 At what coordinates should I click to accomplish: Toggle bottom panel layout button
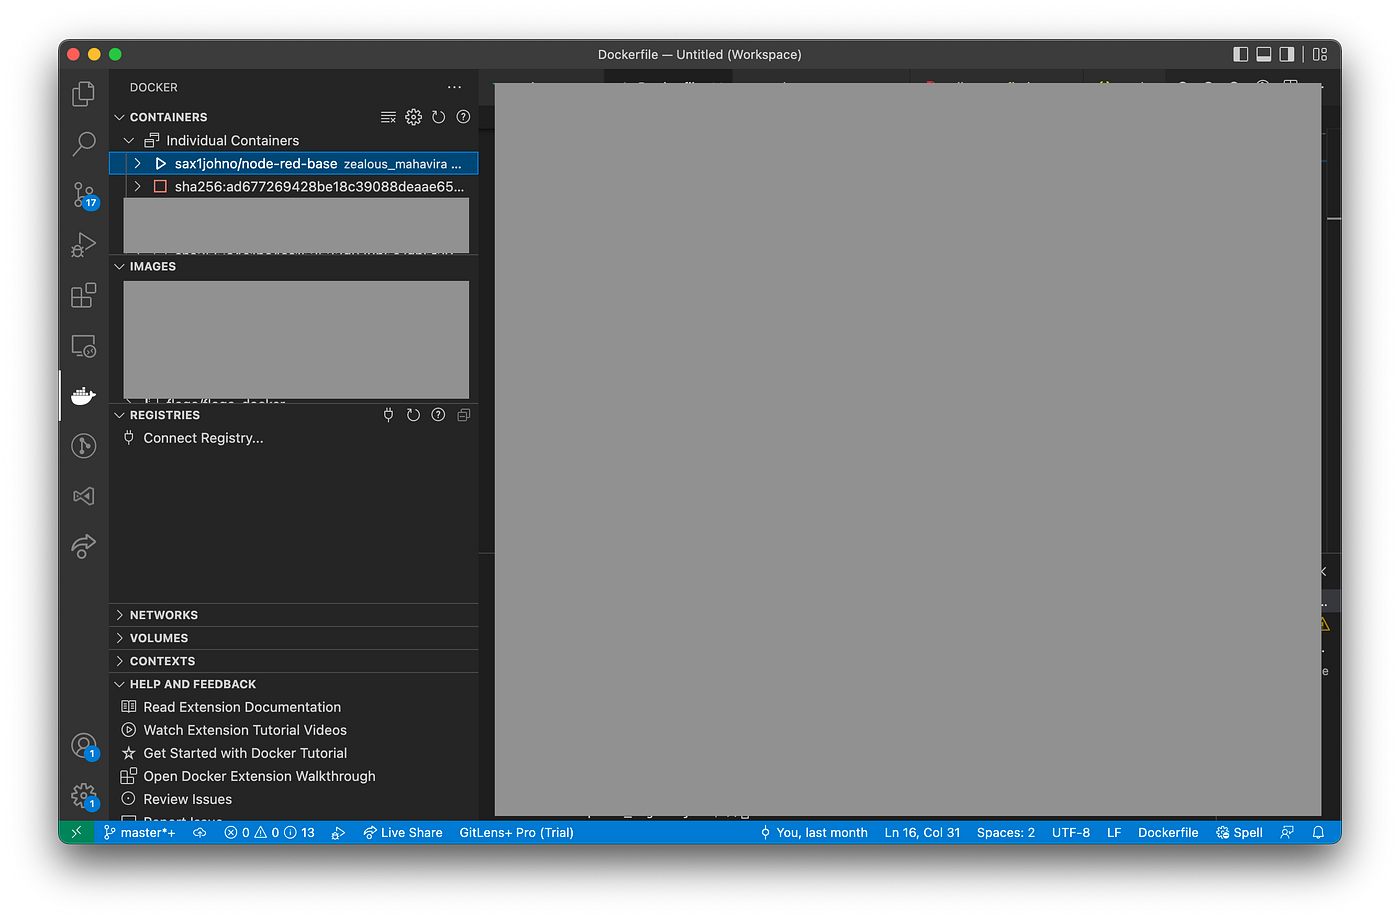pyautogui.click(x=1264, y=54)
